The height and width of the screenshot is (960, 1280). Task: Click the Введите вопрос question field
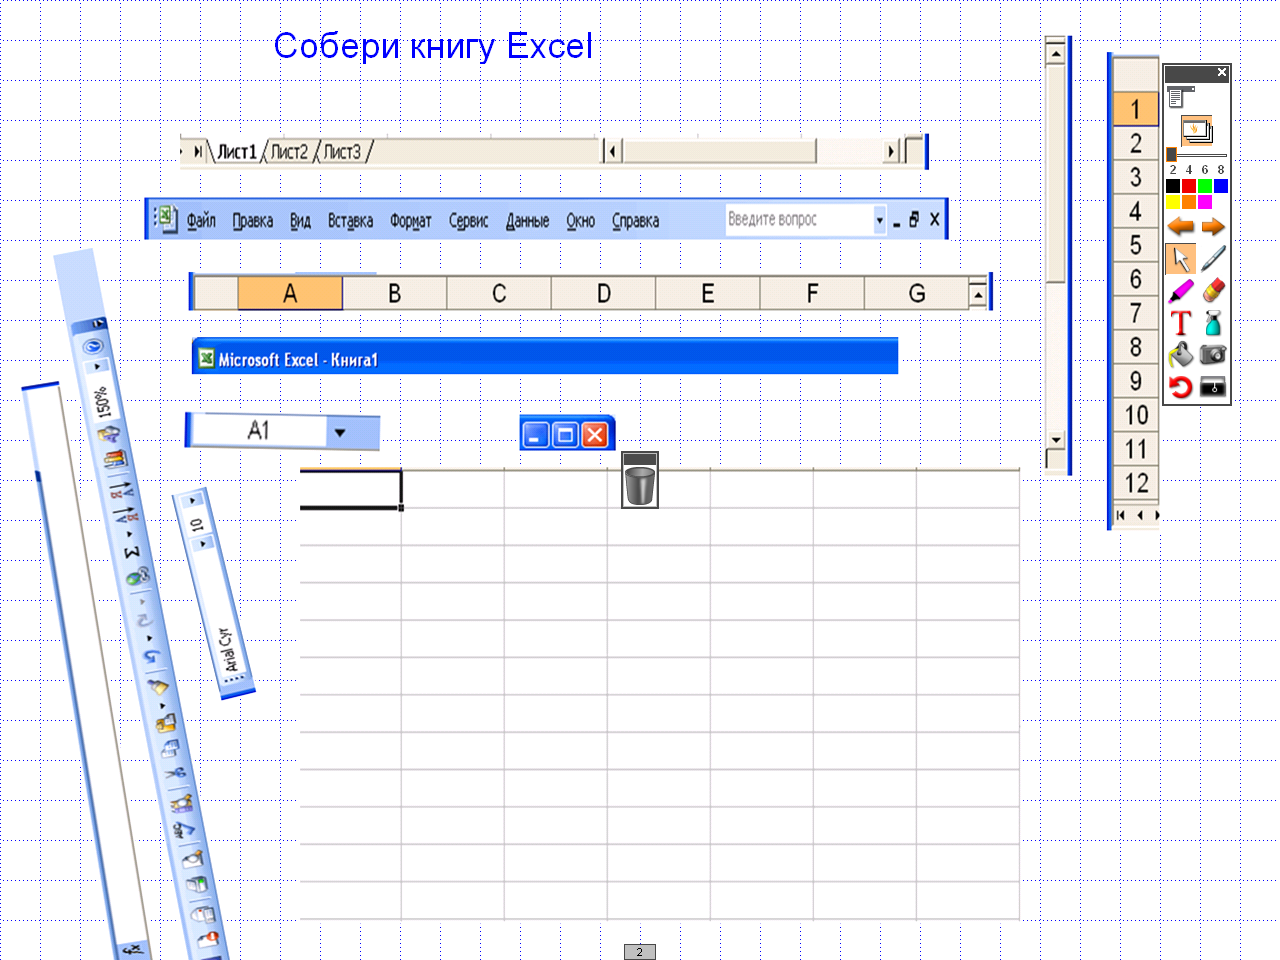point(799,220)
